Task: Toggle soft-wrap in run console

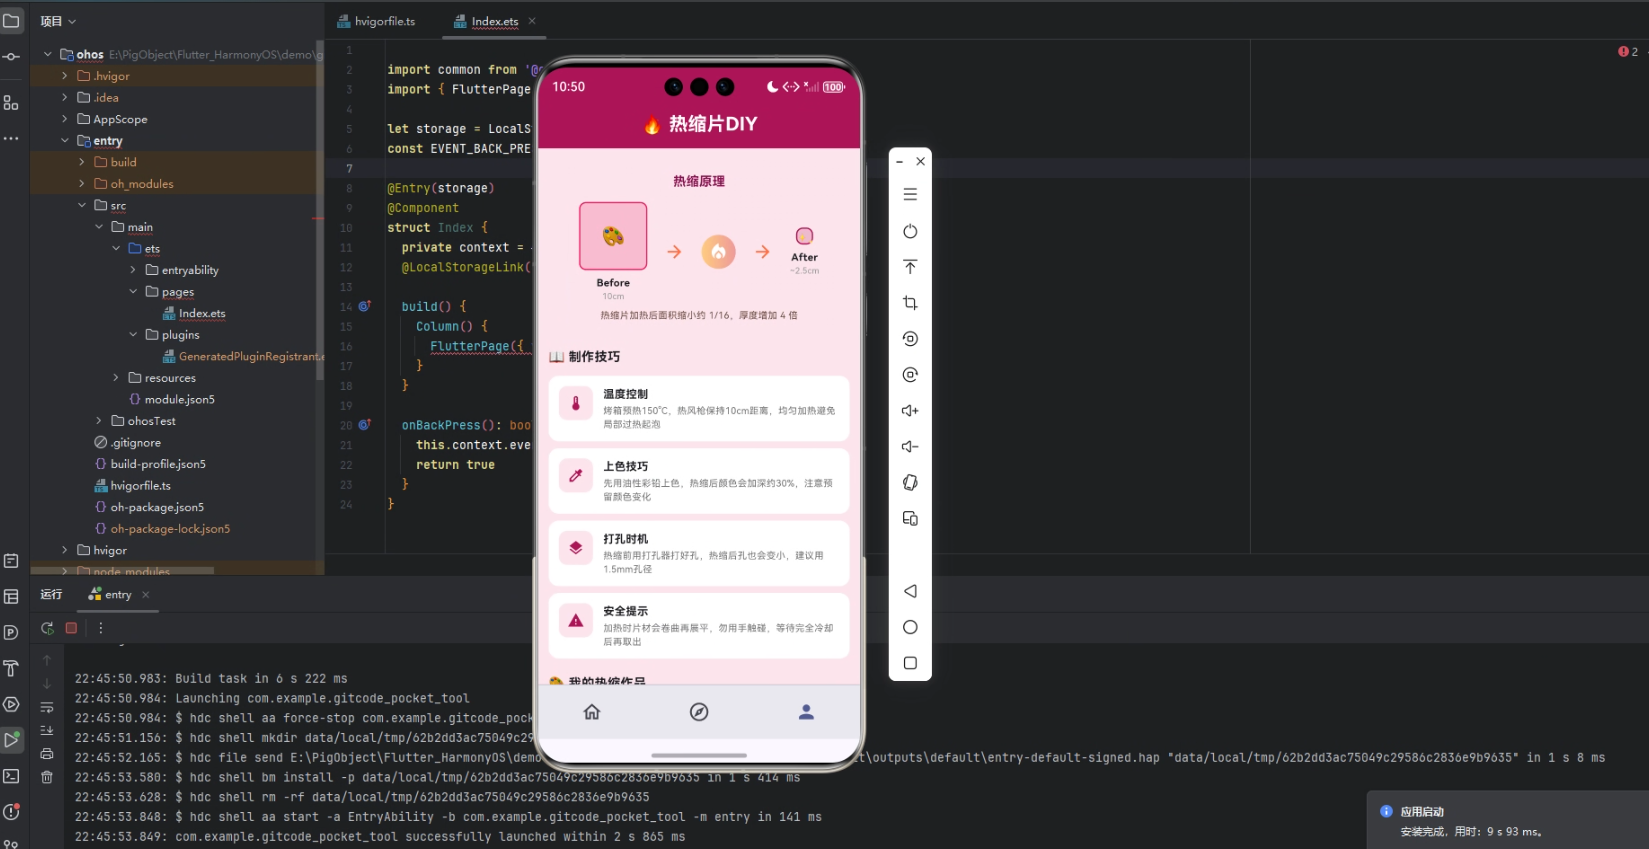Action: coord(47,707)
